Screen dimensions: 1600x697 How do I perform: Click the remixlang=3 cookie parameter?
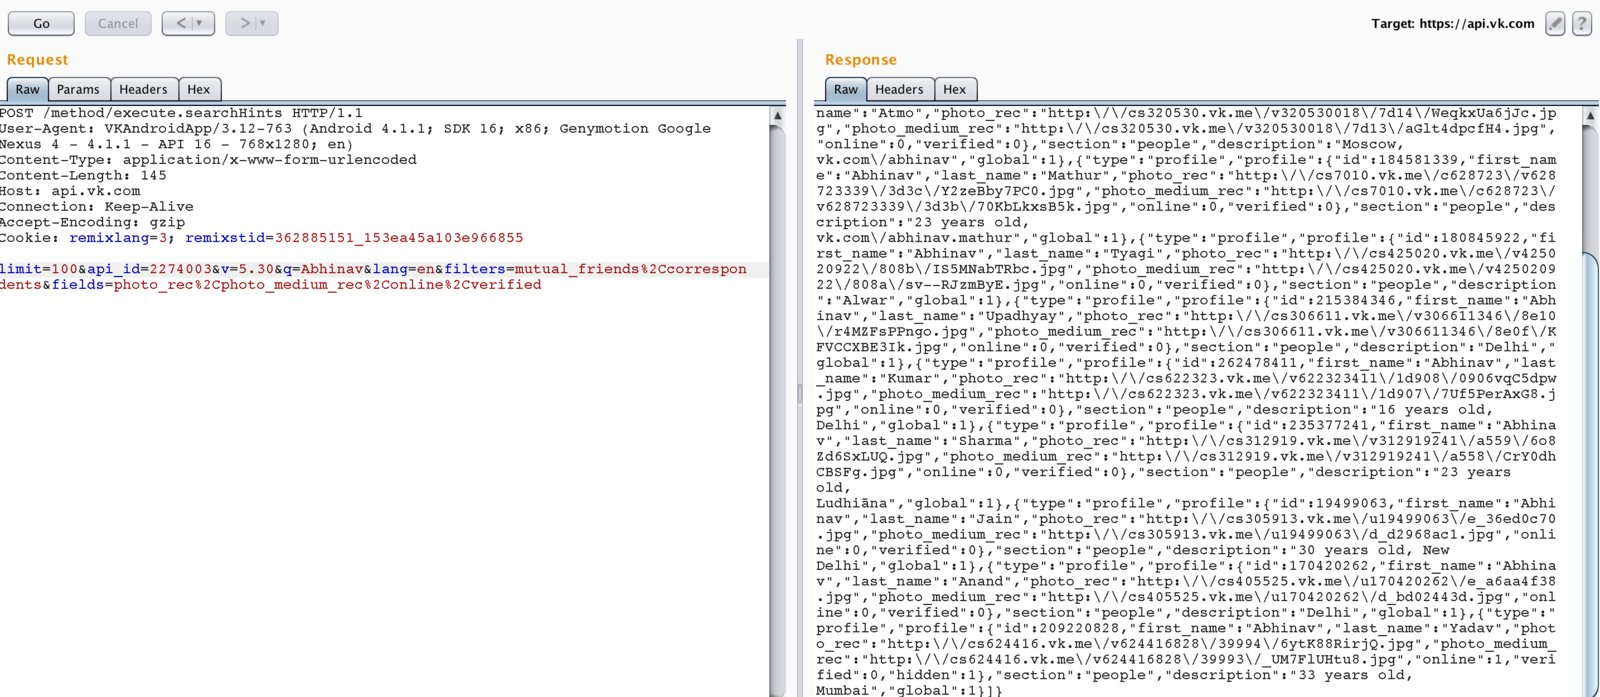[x=121, y=238]
